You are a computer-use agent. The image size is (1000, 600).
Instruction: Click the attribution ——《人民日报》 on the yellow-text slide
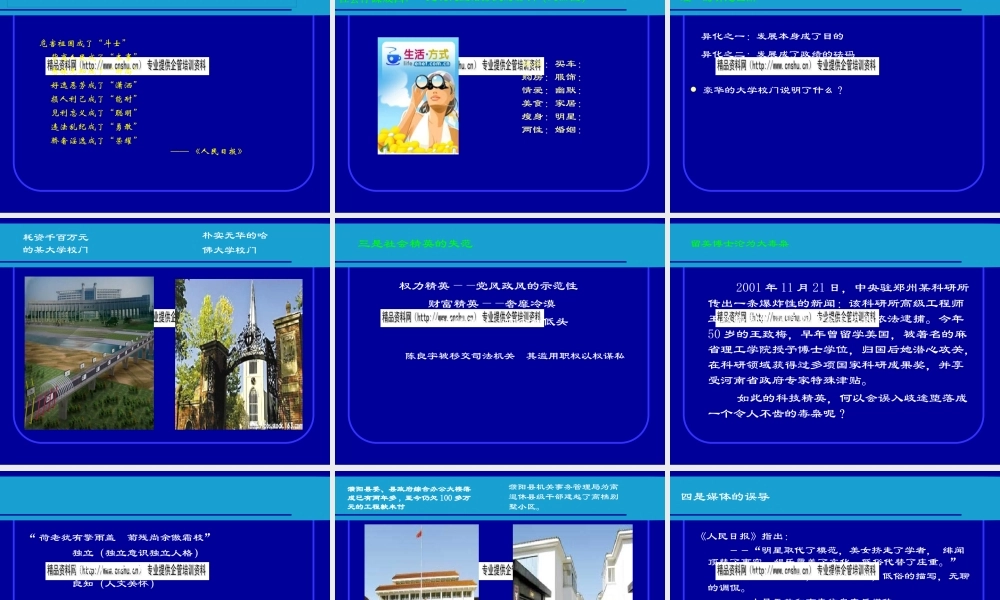tap(207, 151)
